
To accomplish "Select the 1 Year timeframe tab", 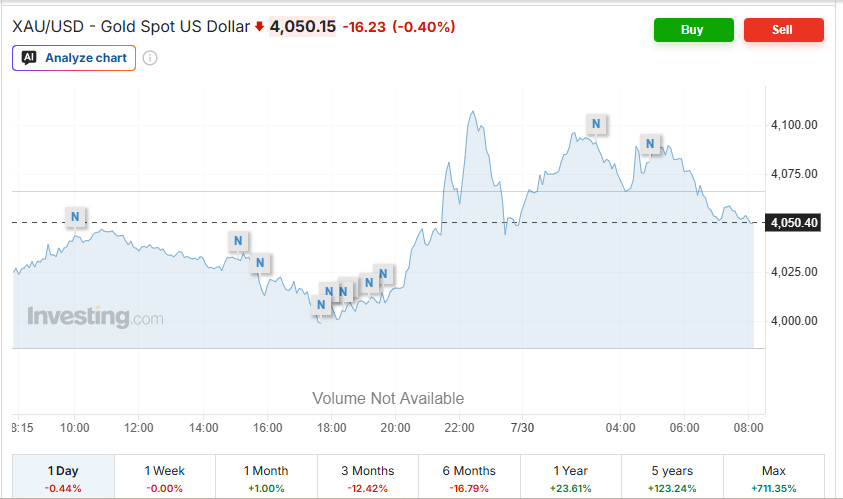I will pos(570,477).
